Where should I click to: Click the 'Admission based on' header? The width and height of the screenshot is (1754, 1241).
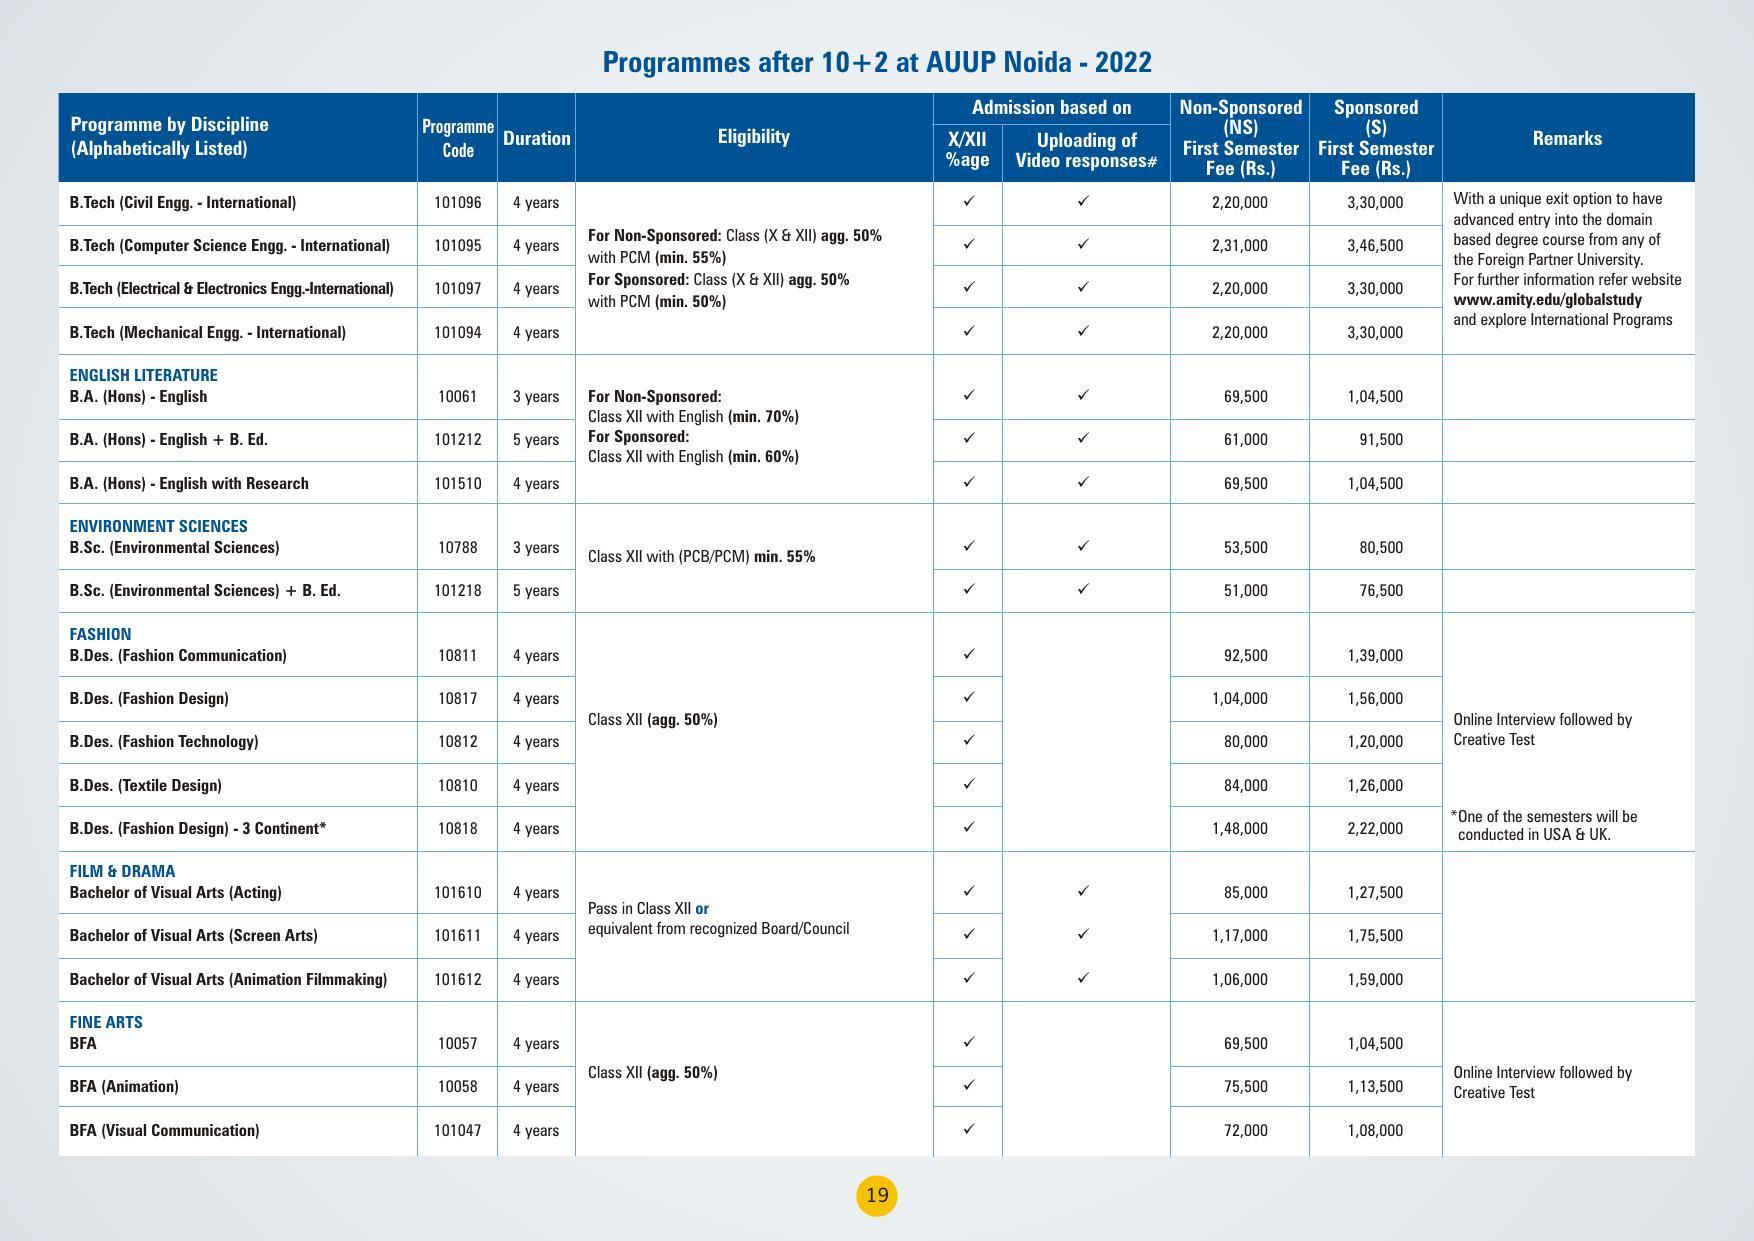pos(1051,107)
